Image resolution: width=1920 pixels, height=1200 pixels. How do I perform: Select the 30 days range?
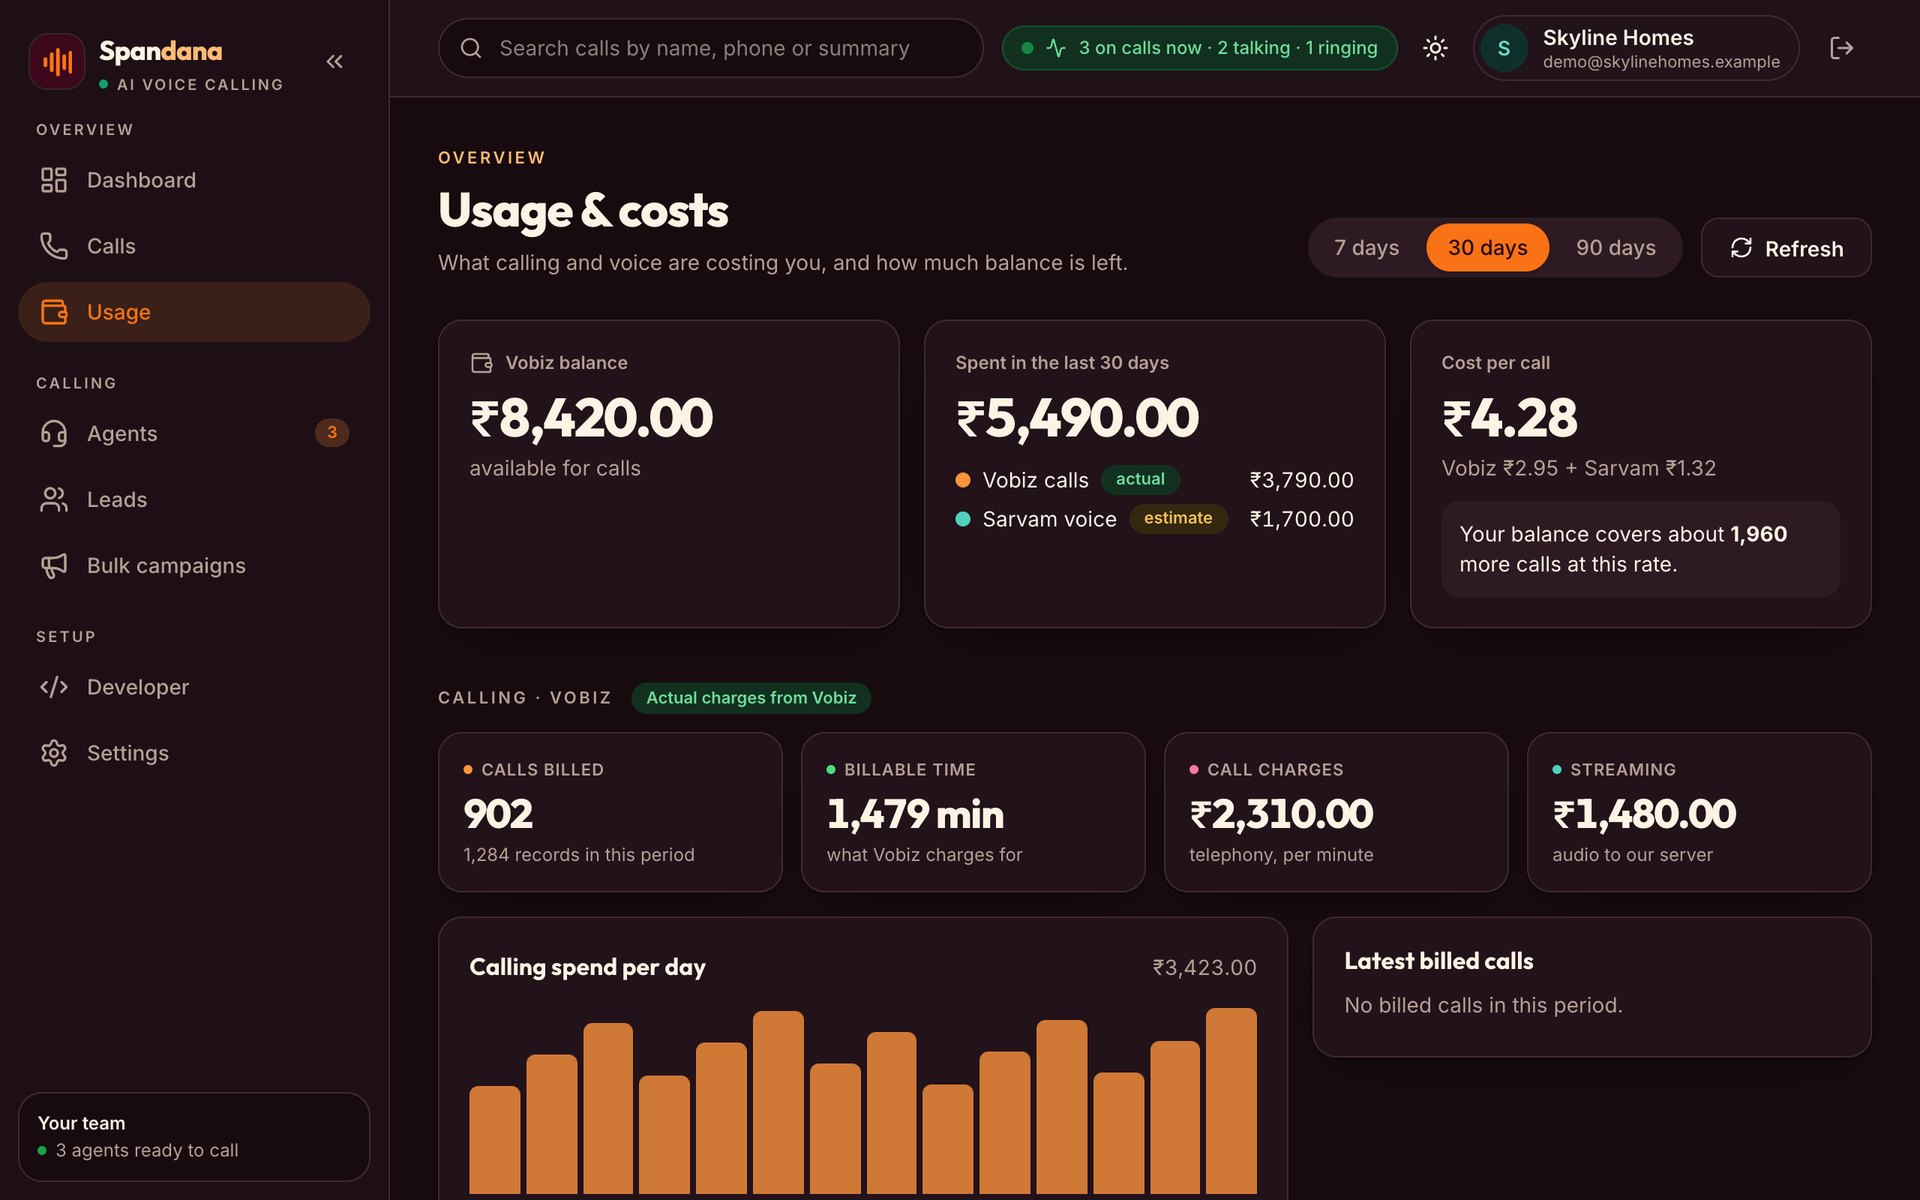tap(1487, 248)
